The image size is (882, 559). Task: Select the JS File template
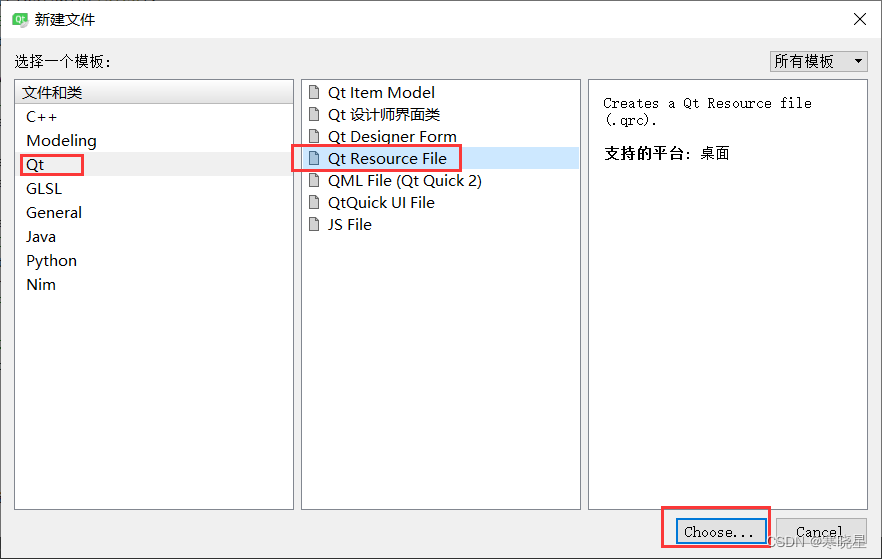tap(440, 224)
